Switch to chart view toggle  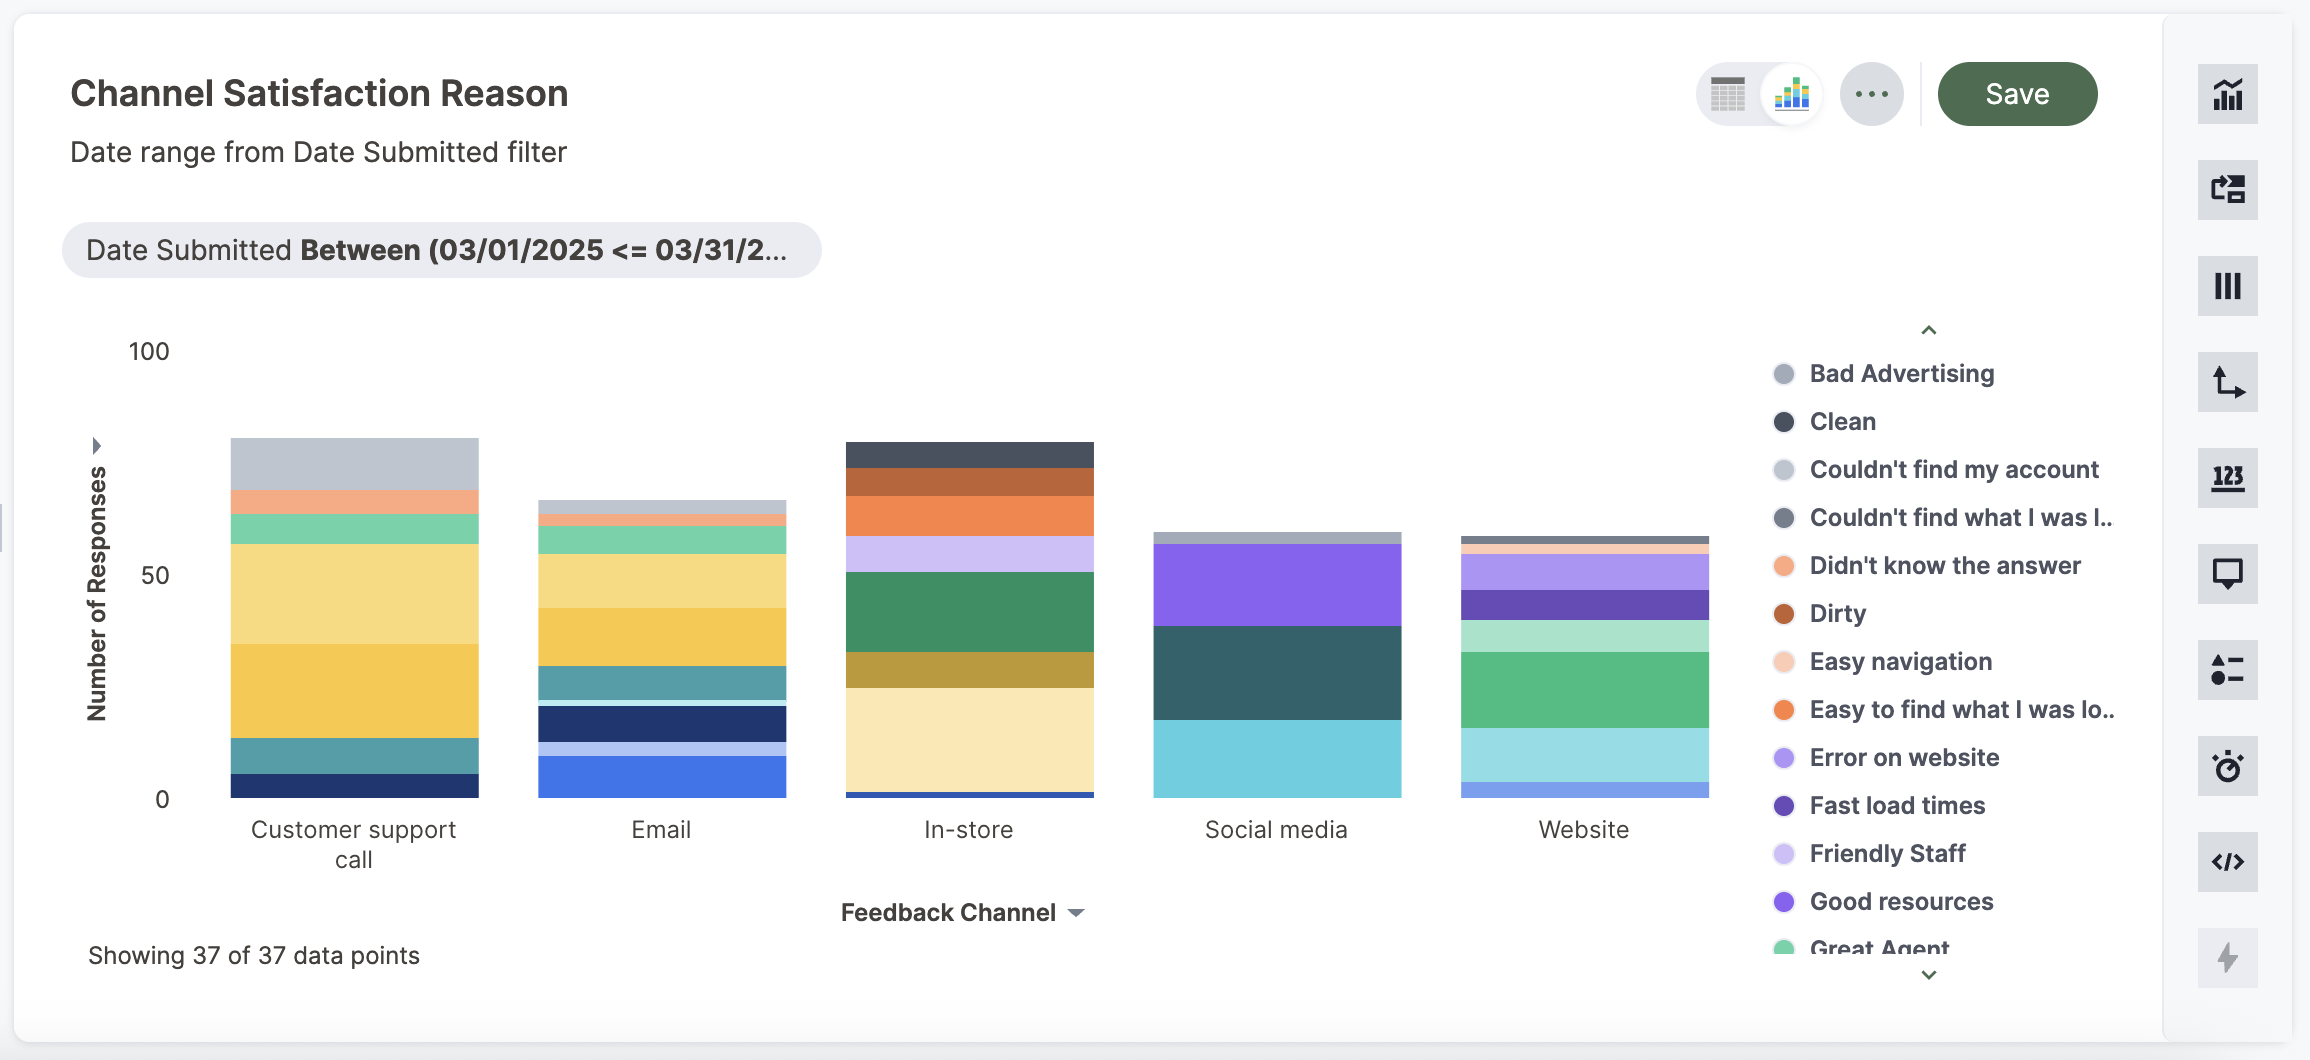click(1791, 95)
